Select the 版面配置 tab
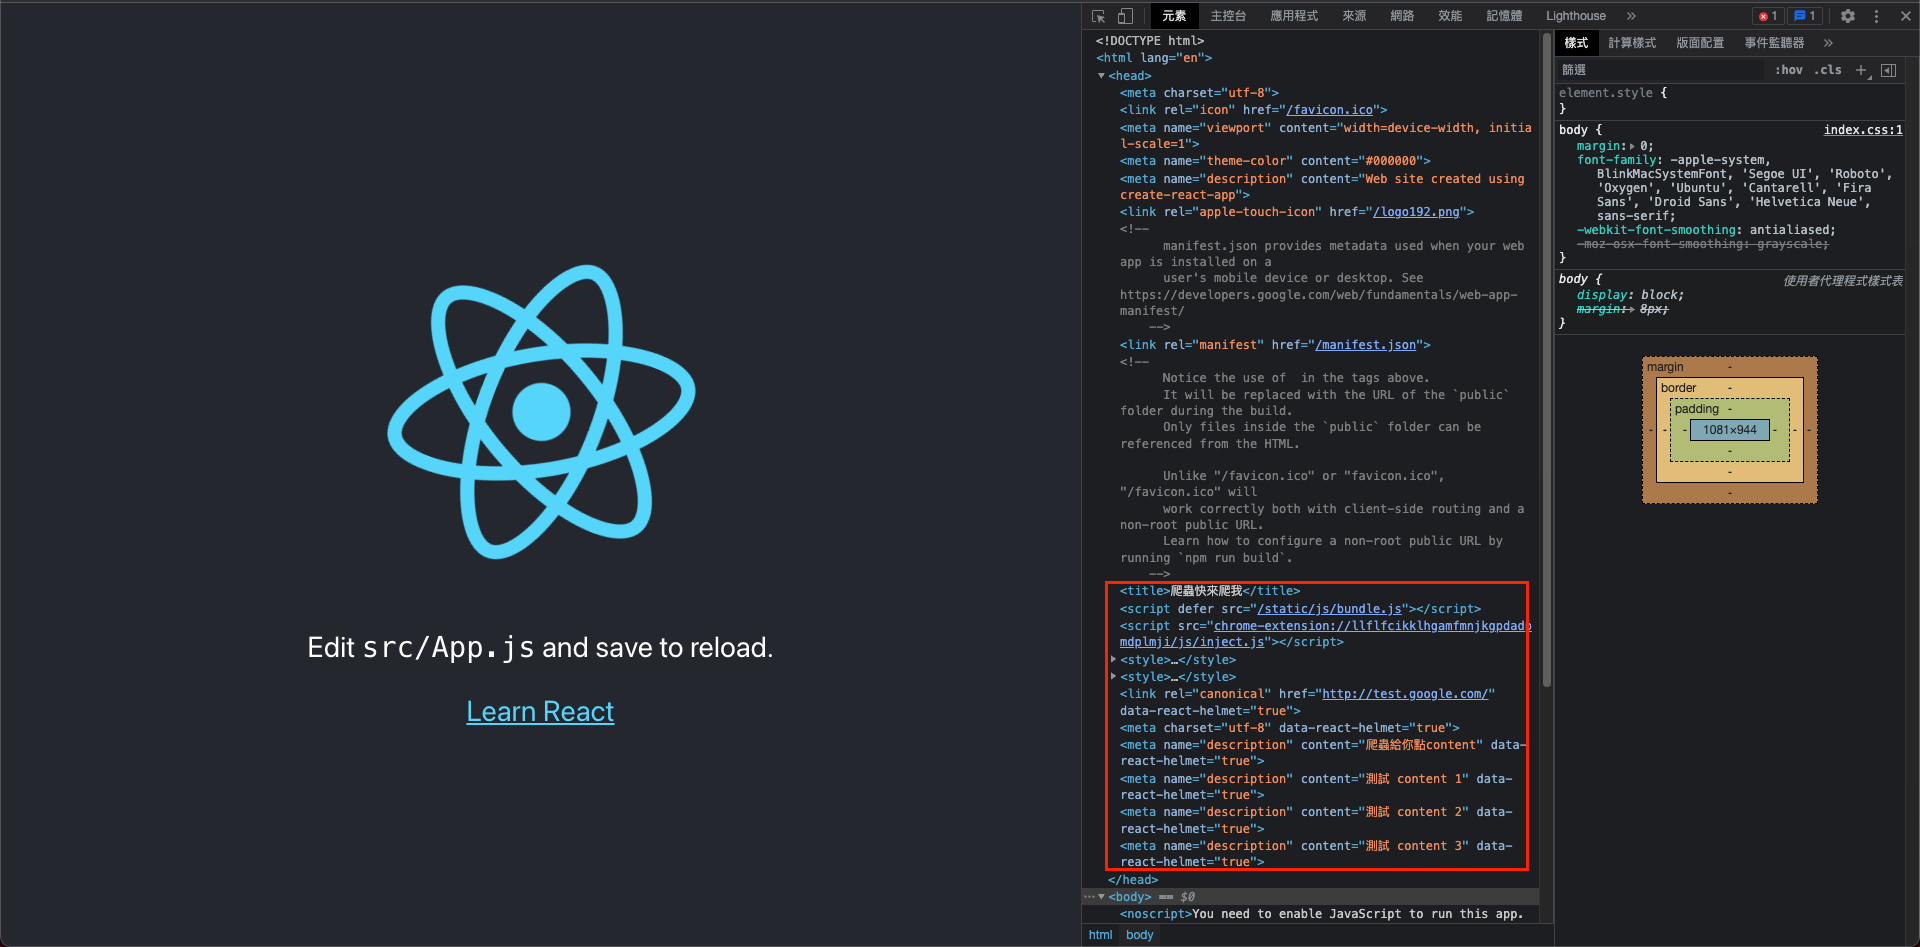 tap(1700, 43)
